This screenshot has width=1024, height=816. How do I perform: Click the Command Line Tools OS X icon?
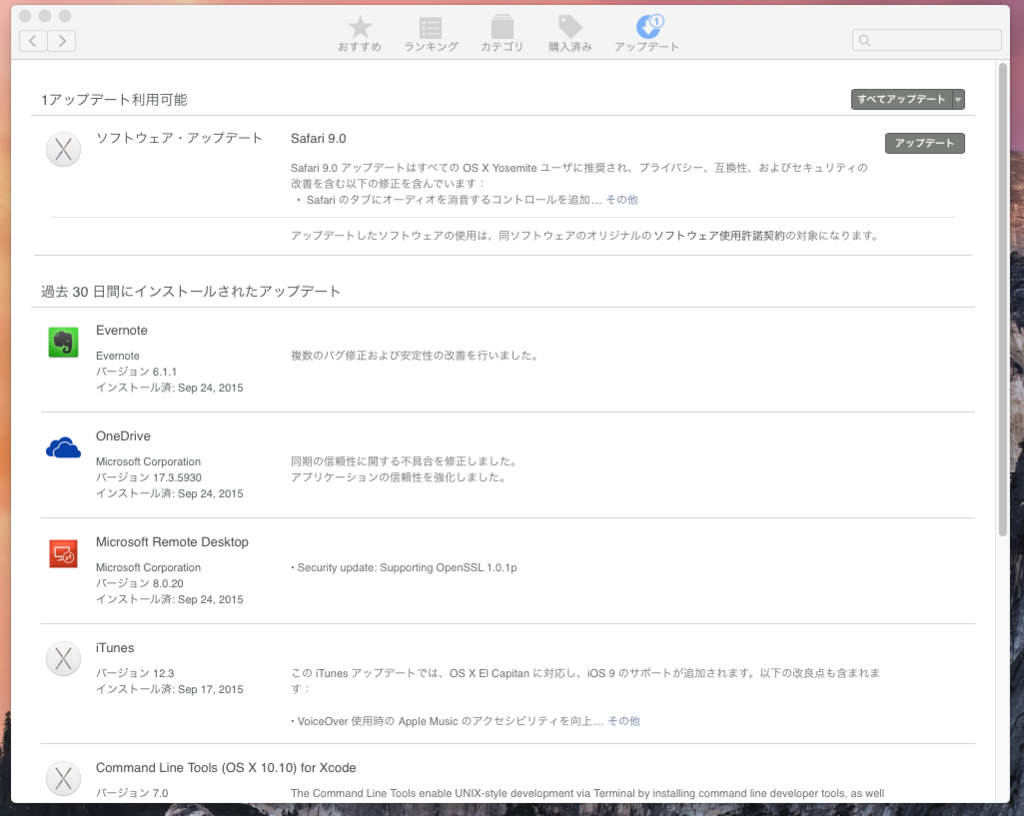click(63, 778)
